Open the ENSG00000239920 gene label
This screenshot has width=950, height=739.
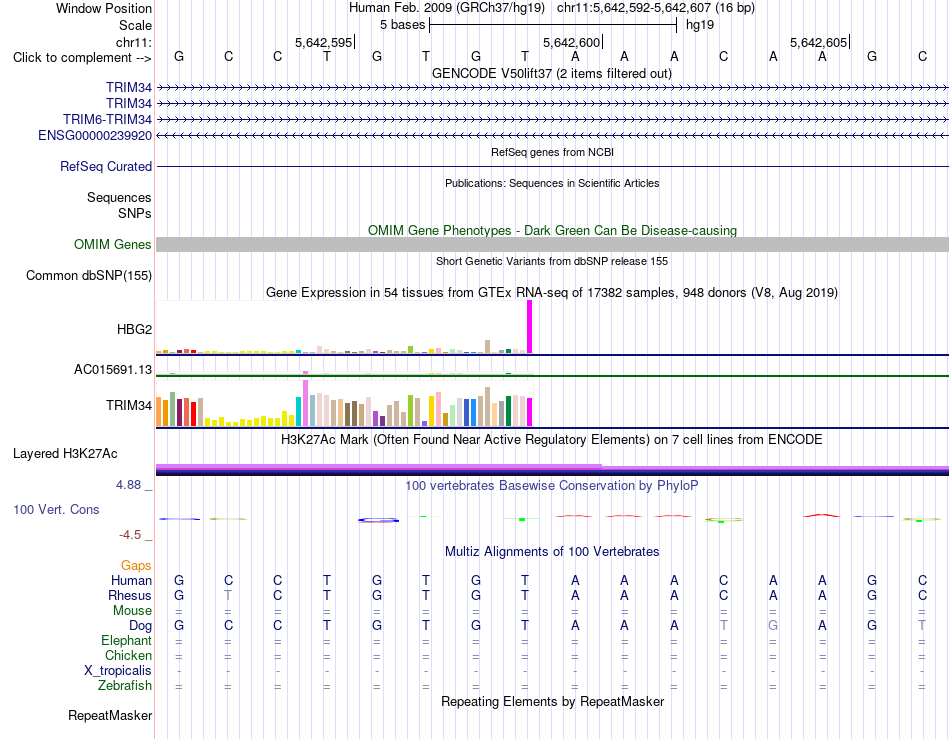95,136
